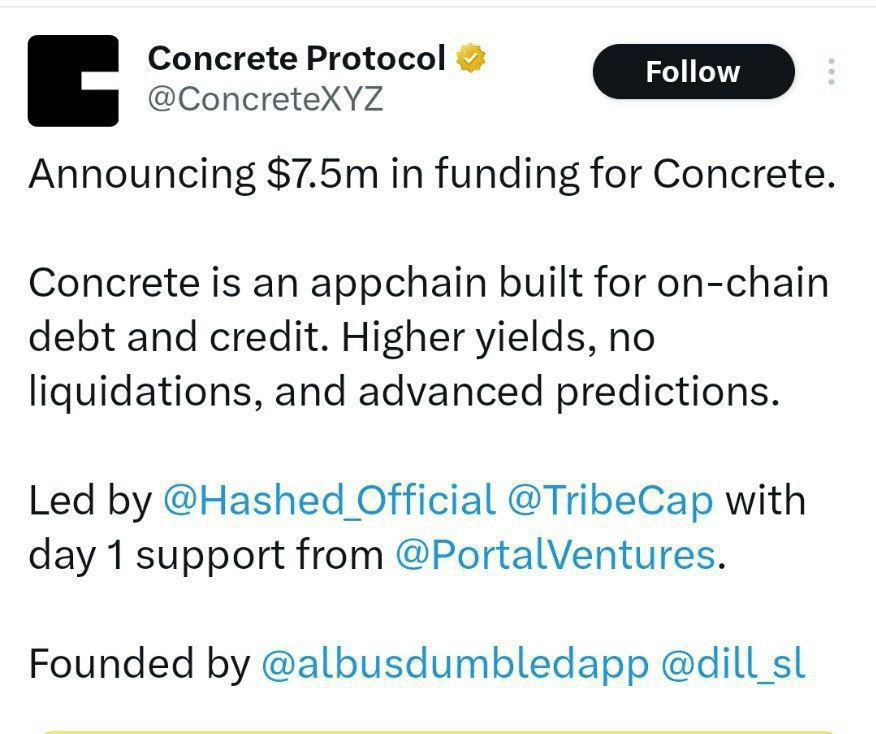Click the @dill_sl founder mention
Image resolution: width=876 pixels, height=734 pixels.
(732, 664)
